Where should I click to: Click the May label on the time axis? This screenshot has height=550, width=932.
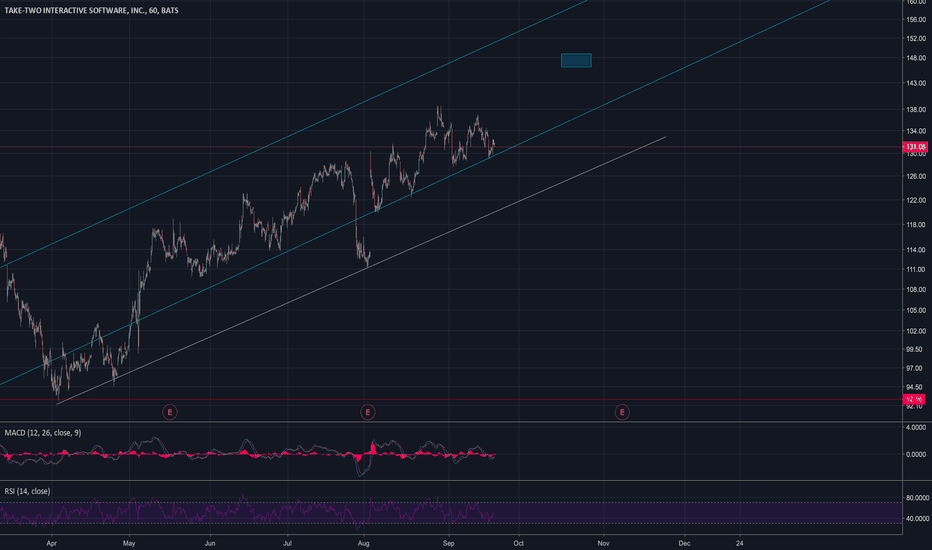click(129, 543)
